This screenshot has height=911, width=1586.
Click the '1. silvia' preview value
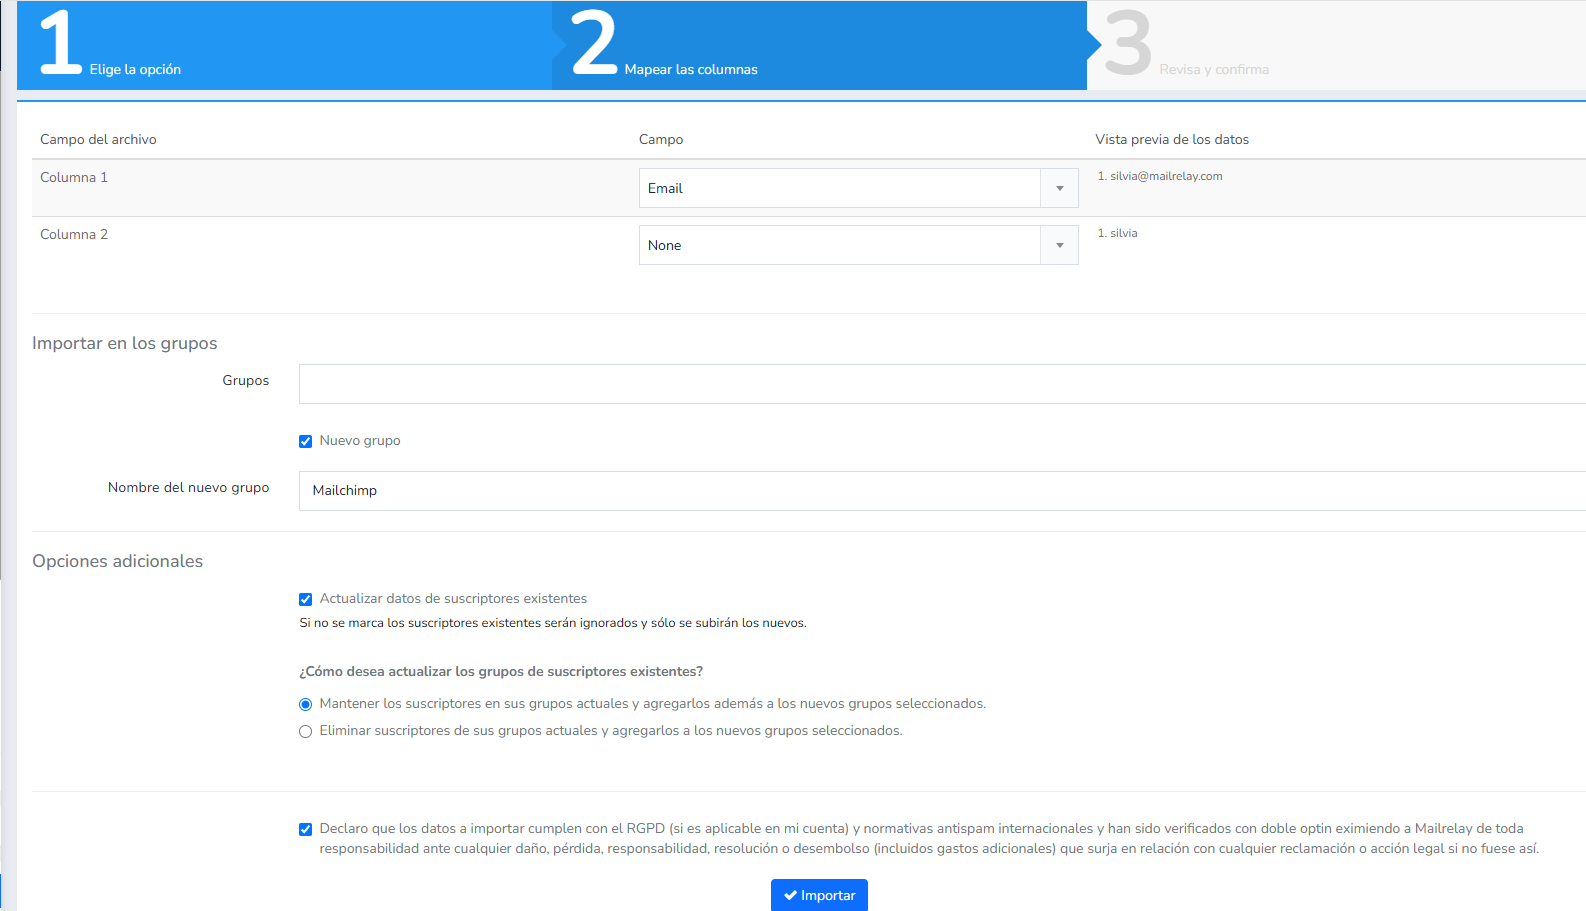point(1118,233)
